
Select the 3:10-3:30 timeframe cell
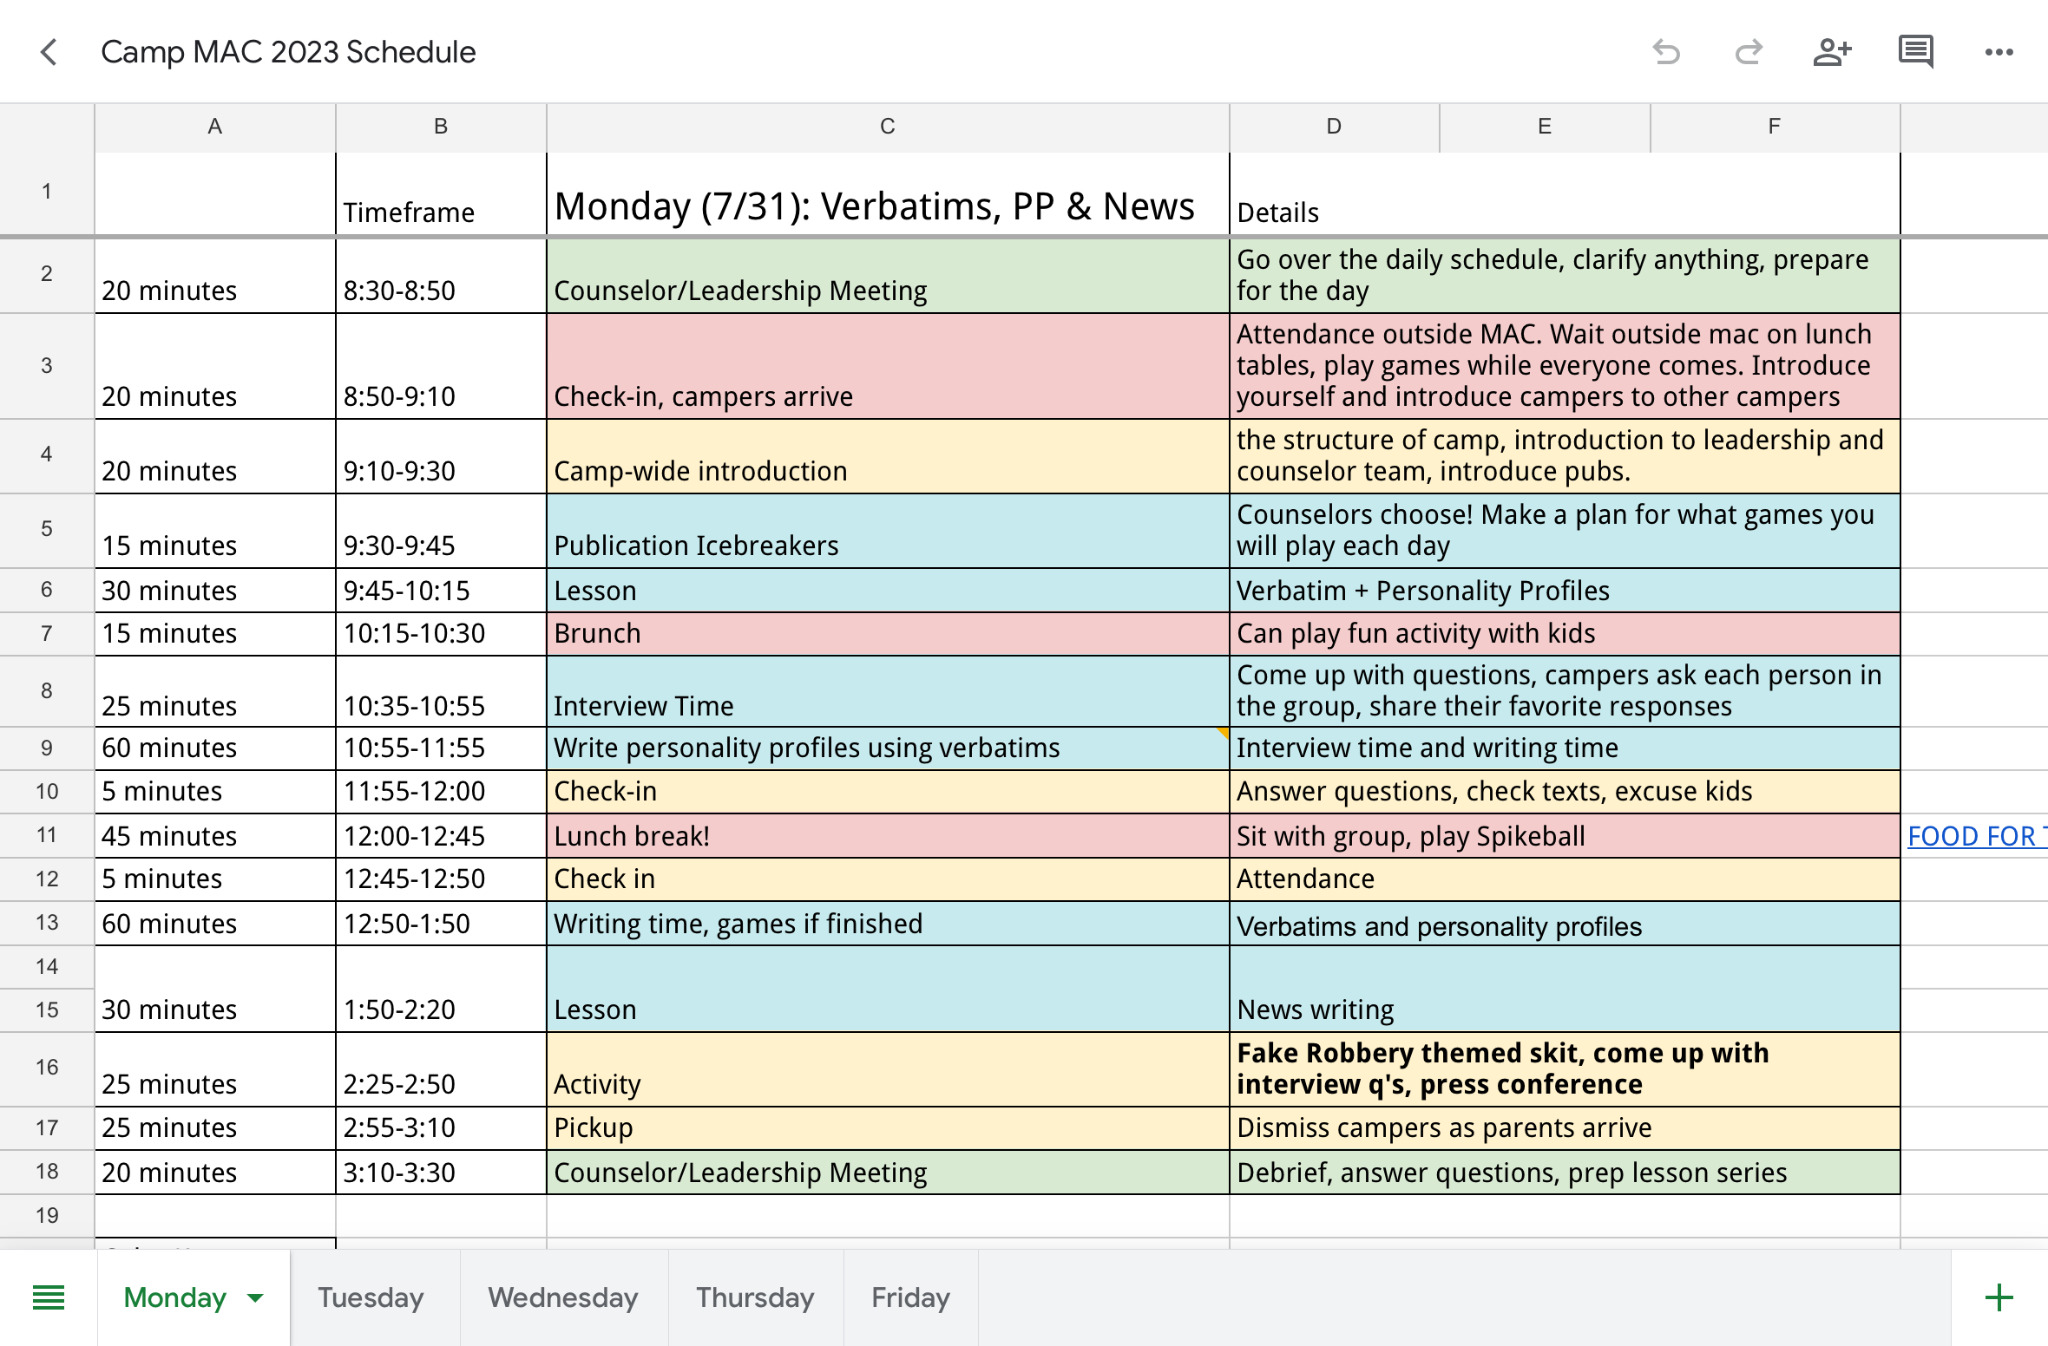point(441,1172)
